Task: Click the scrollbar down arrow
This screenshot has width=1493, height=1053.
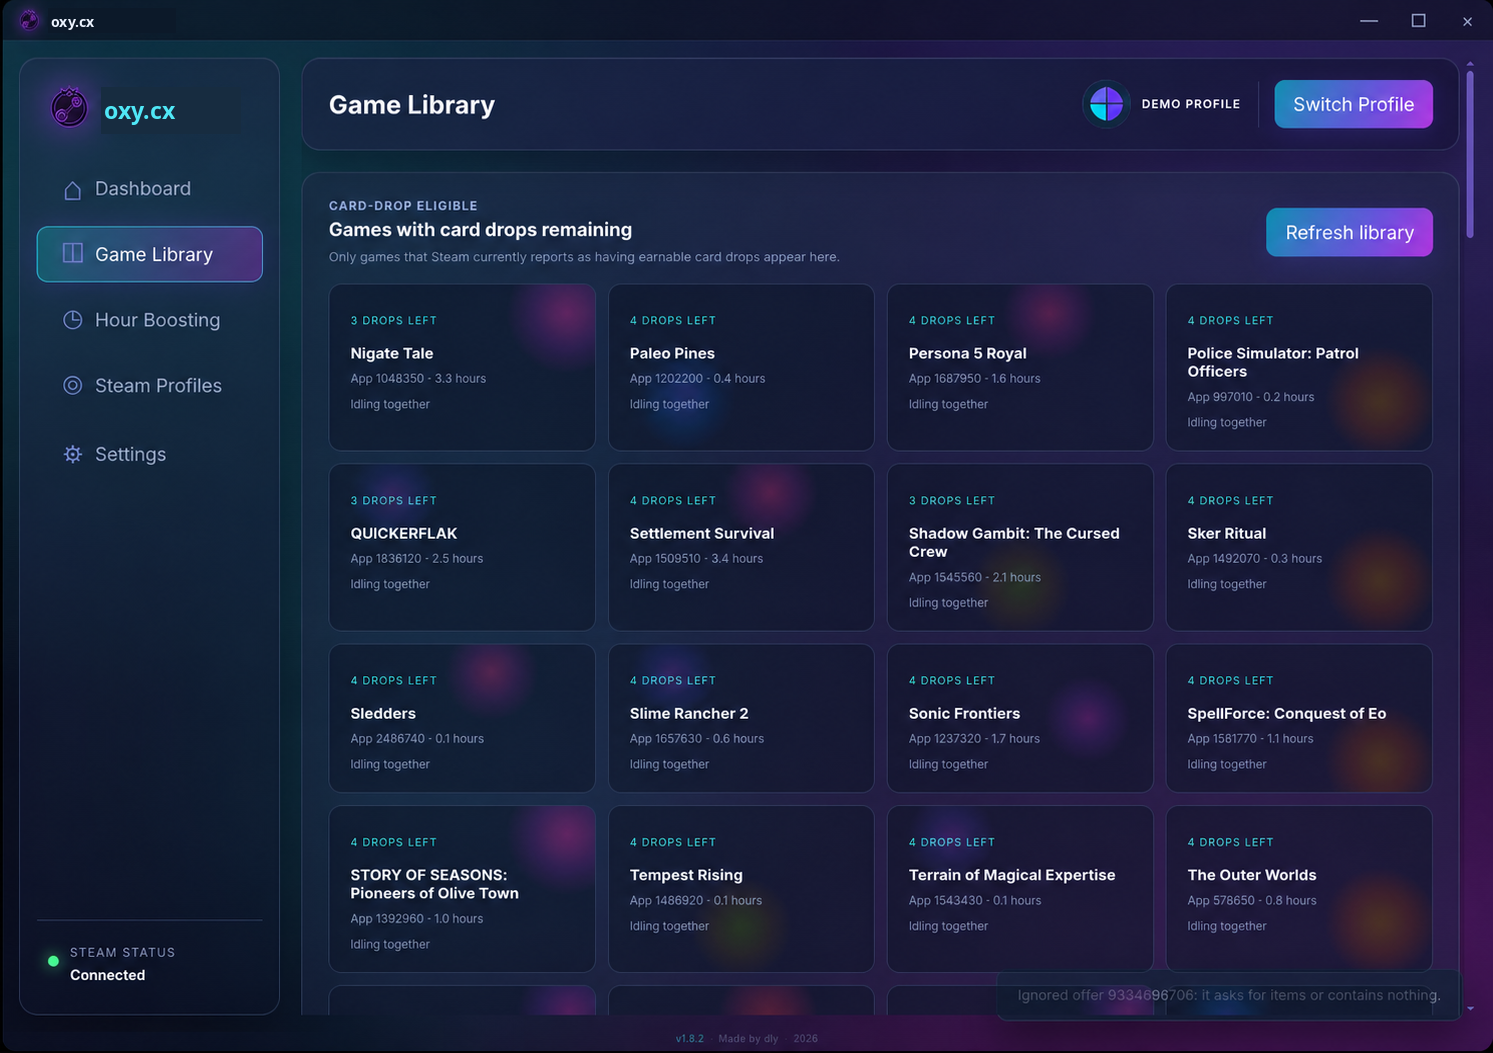Action: (1470, 1009)
